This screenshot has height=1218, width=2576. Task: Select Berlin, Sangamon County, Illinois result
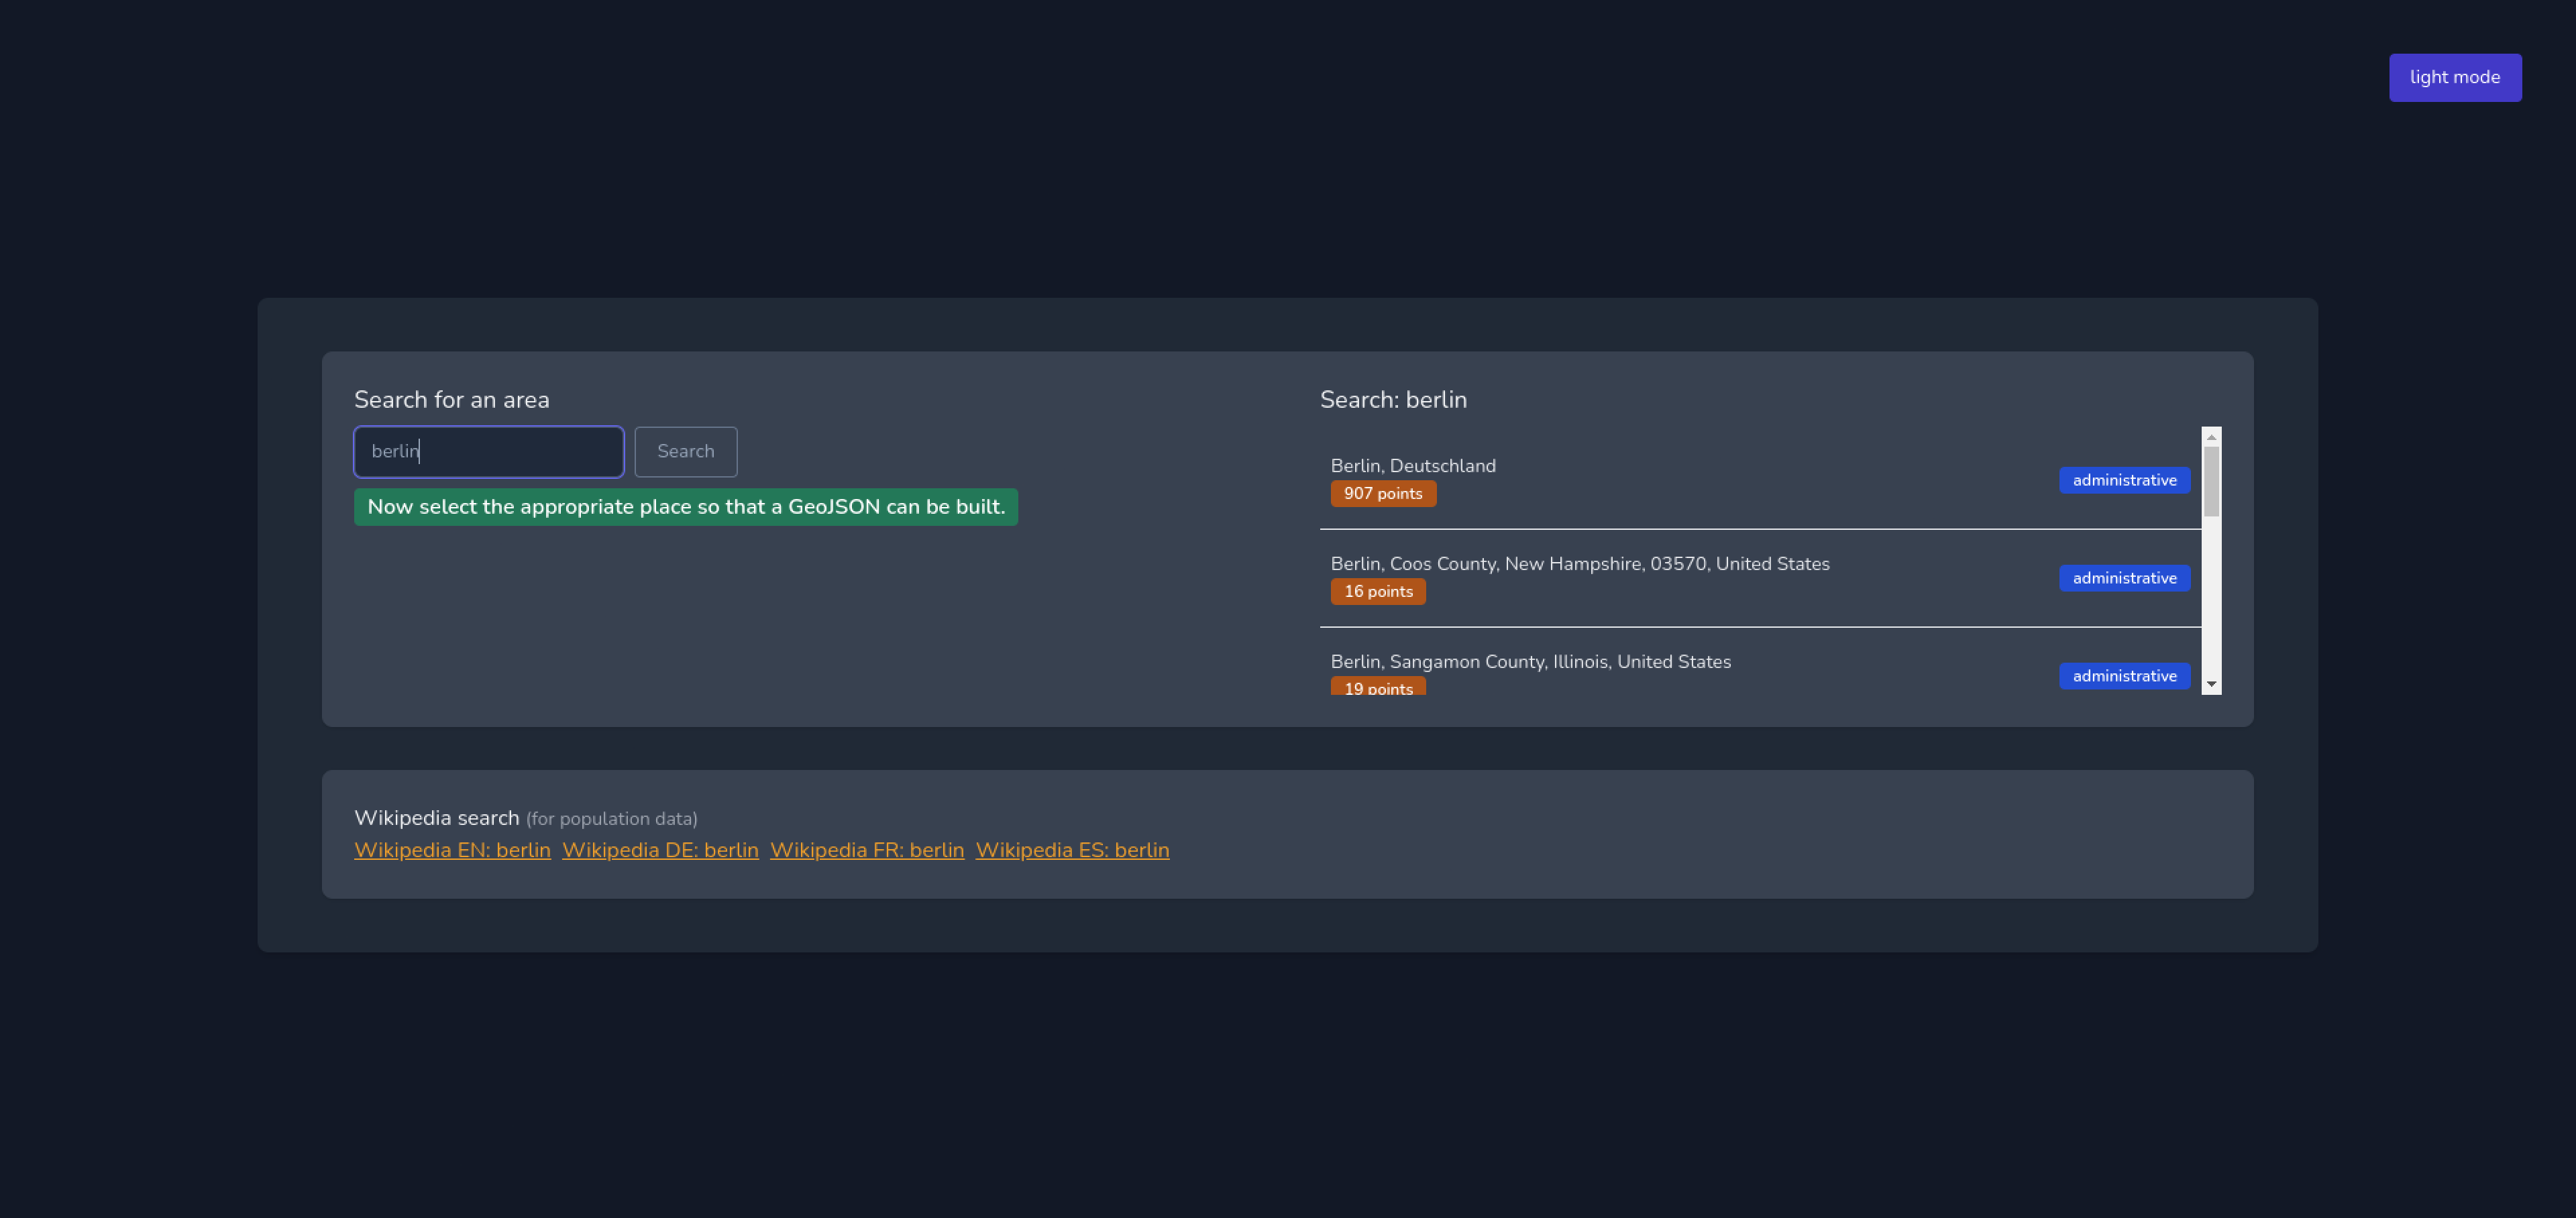pyautogui.click(x=1530, y=662)
